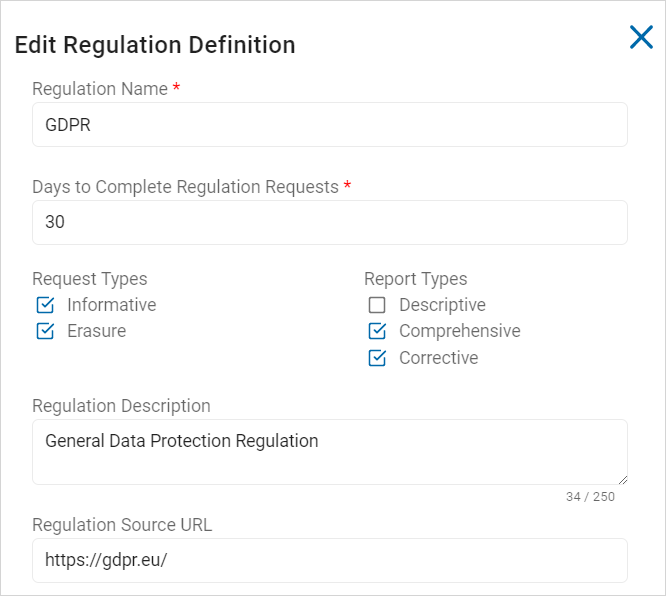This screenshot has width=666, height=596.
Task: Click the 'Erasure' checkbox label text
Action: click(96, 331)
